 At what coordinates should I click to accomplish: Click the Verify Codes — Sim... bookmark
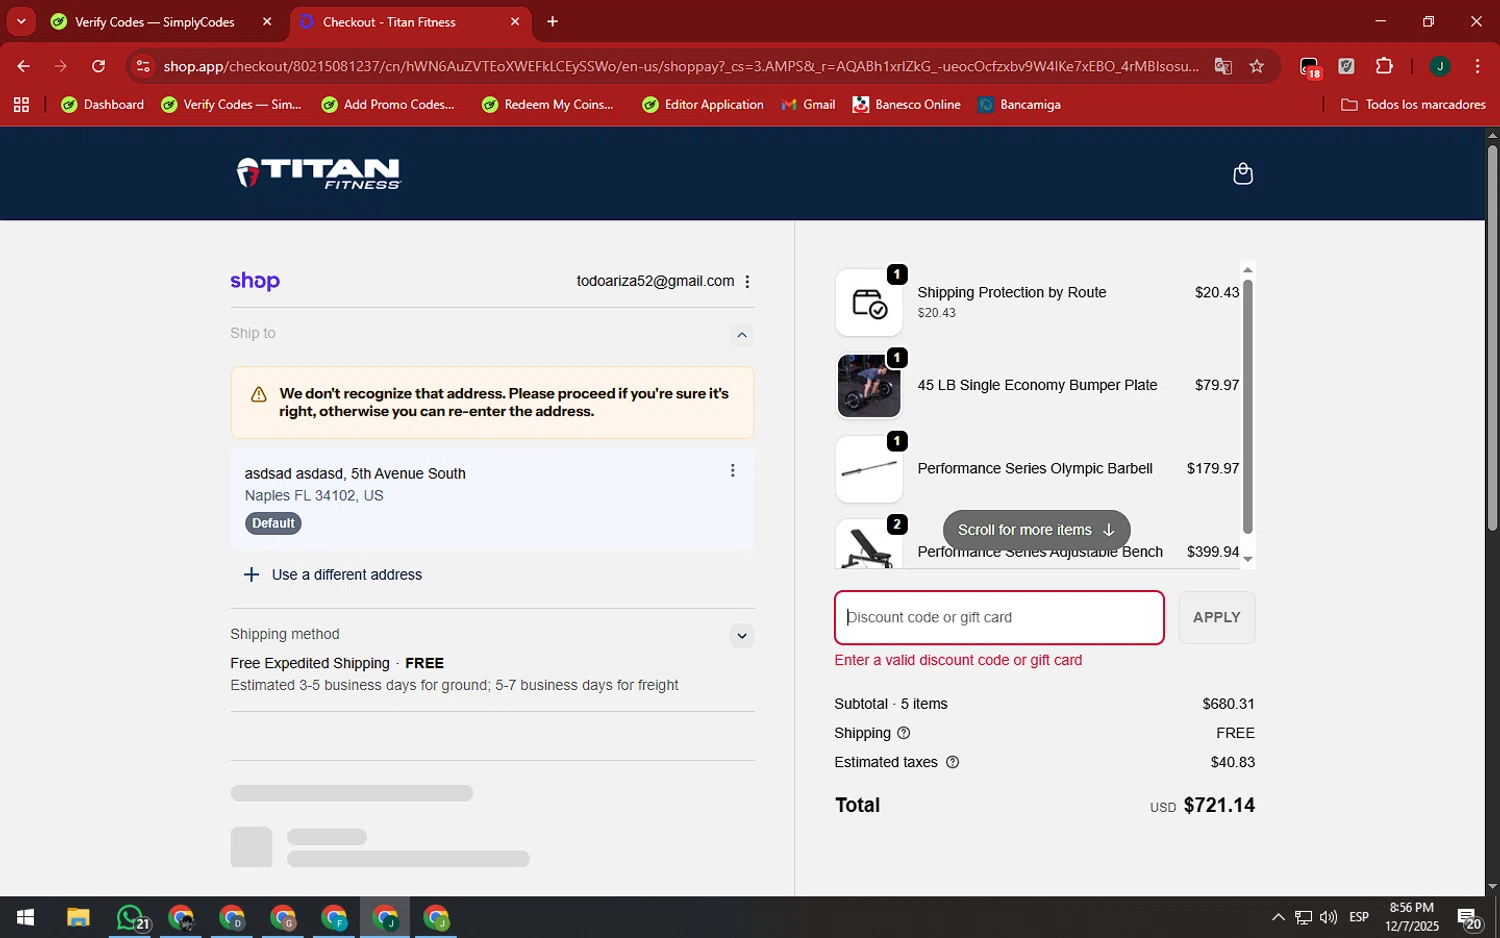(231, 104)
